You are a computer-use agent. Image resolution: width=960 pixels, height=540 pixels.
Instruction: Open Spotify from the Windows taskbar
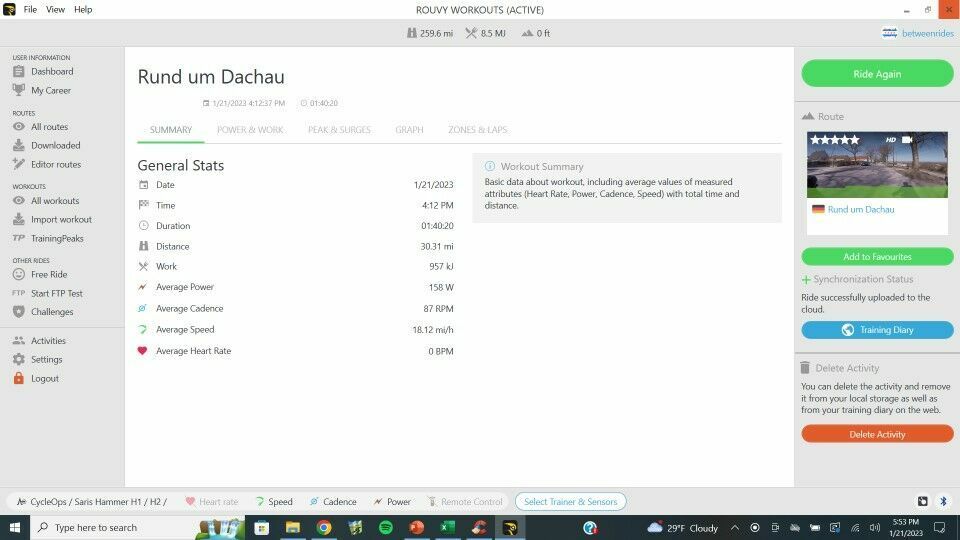(386, 528)
